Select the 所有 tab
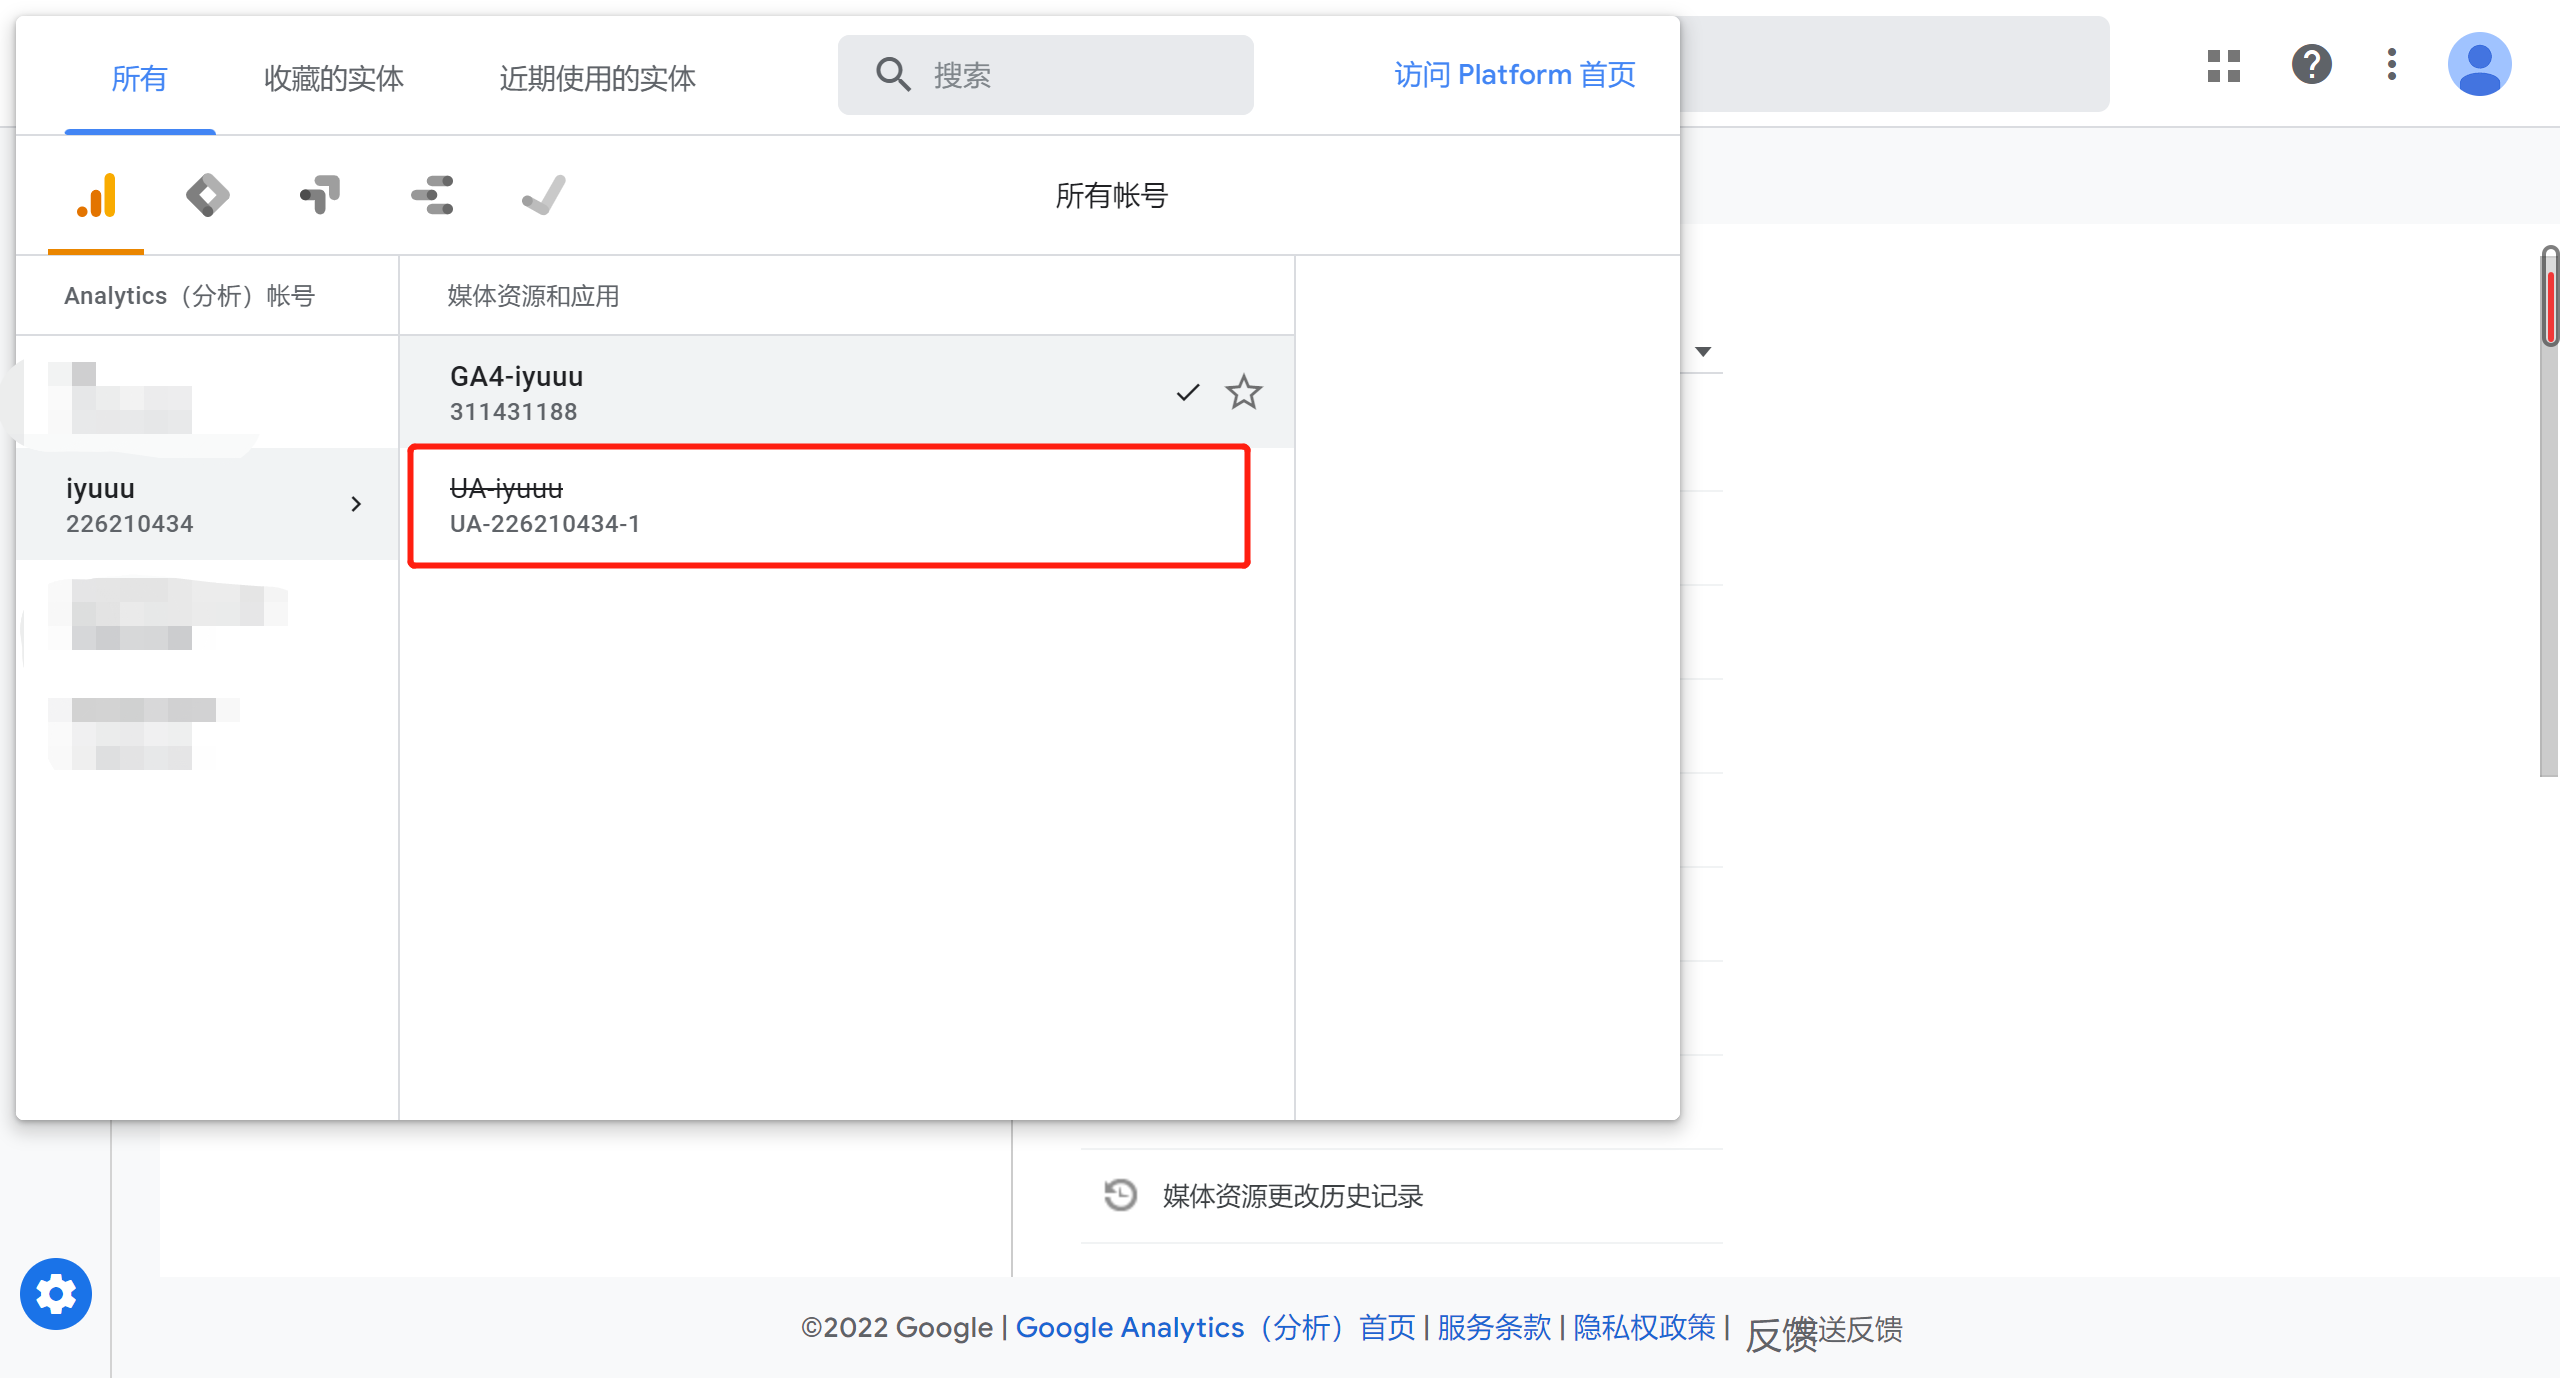The width and height of the screenshot is (2560, 1378). tap(139, 77)
